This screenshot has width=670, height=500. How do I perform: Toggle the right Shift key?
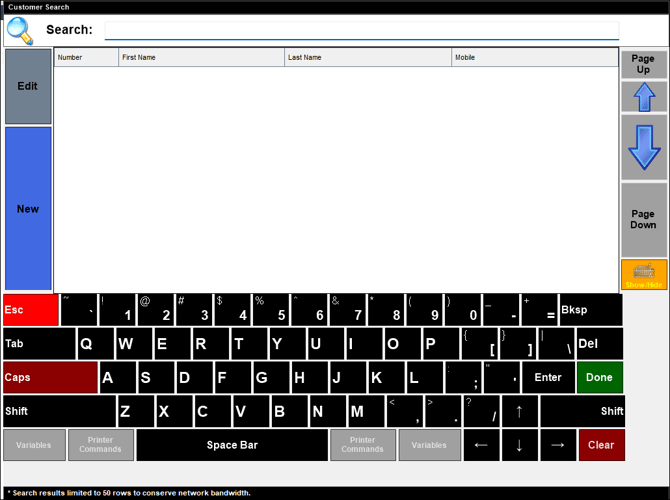(x=582, y=411)
